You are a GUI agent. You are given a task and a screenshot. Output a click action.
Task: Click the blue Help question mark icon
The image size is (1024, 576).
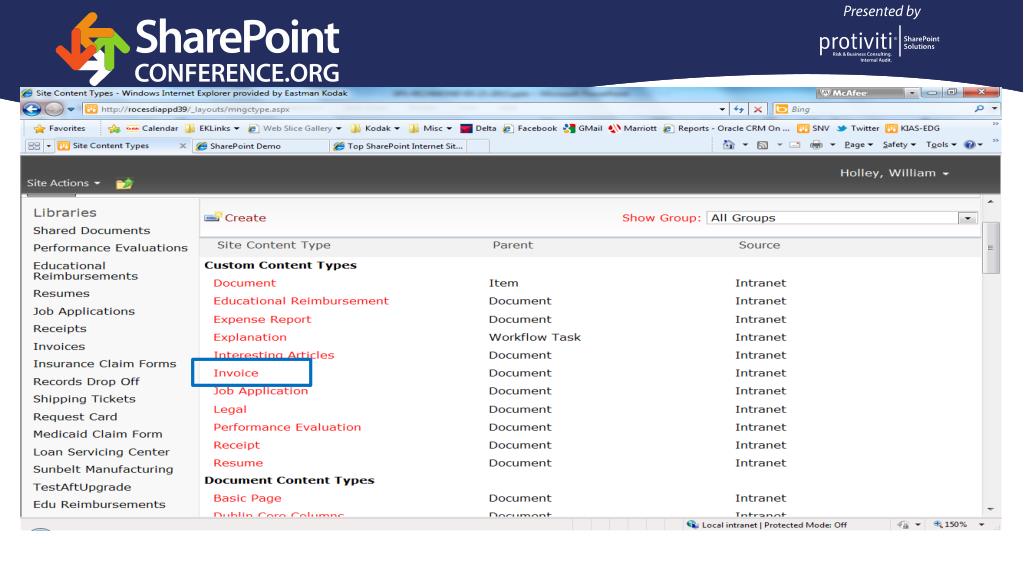pos(970,145)
